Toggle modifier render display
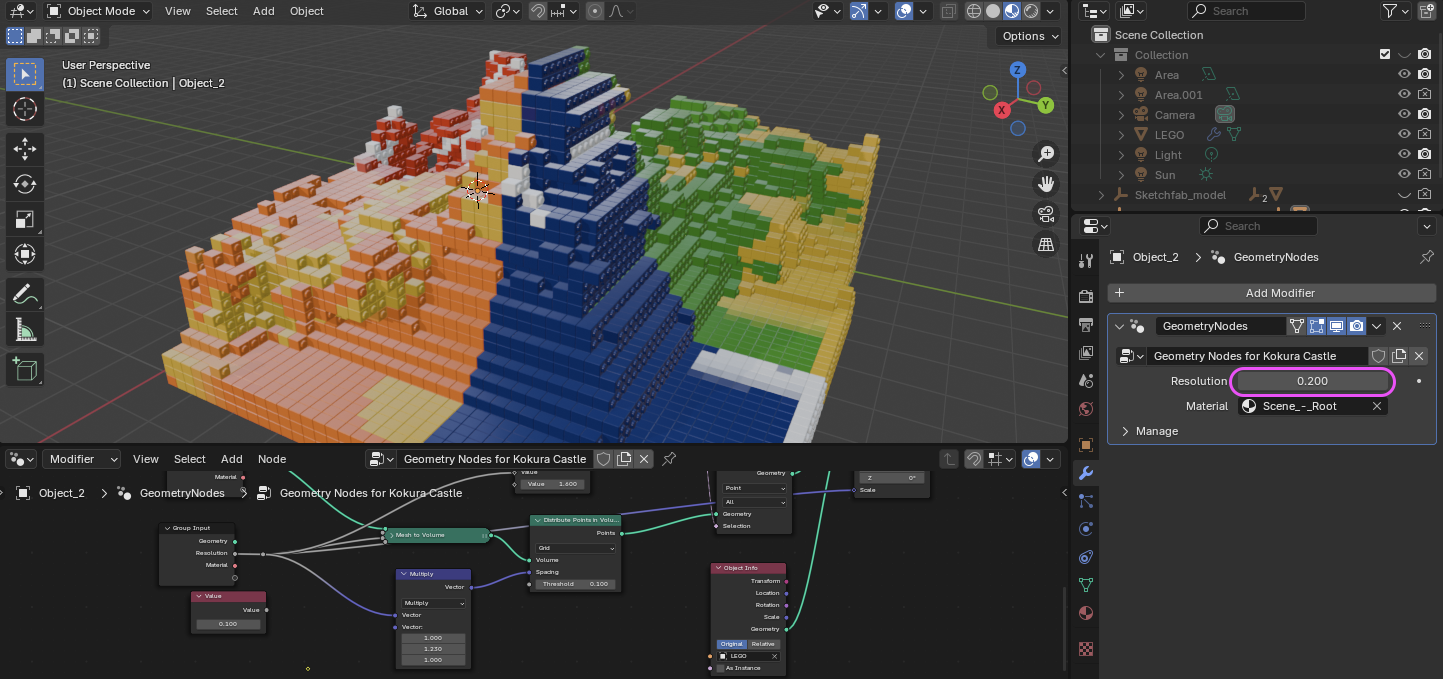 coord(1356,326)
